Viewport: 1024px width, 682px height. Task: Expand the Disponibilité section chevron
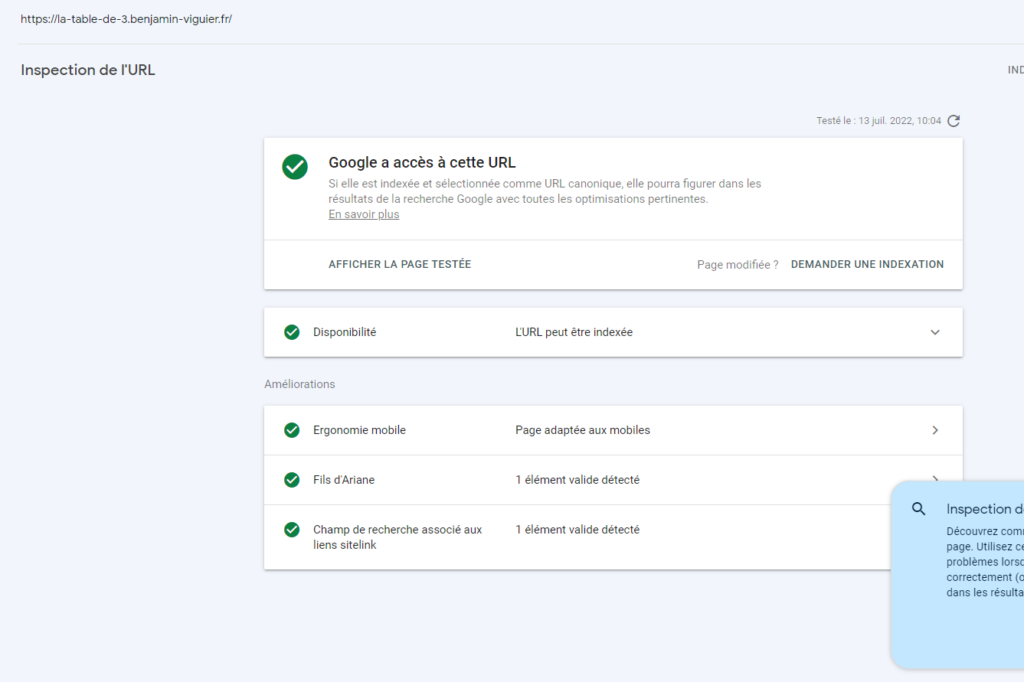pos(935,332)
